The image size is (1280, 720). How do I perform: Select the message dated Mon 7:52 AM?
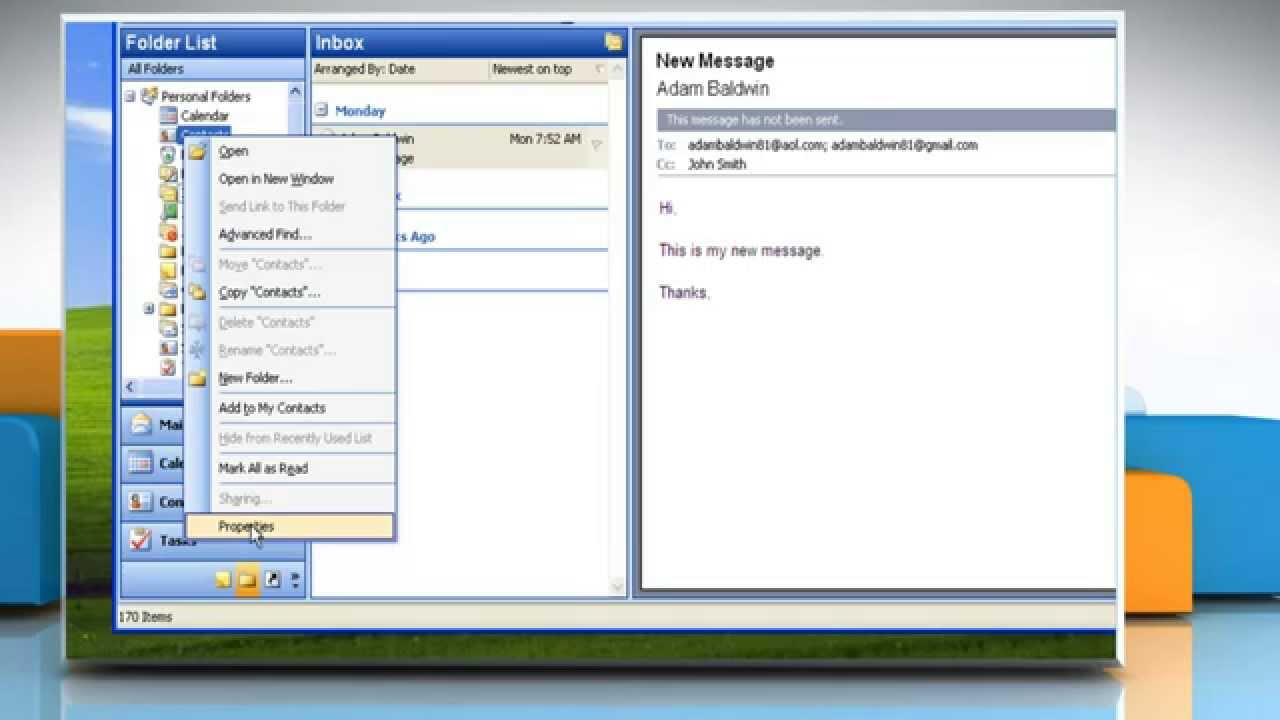coord(460,148)
